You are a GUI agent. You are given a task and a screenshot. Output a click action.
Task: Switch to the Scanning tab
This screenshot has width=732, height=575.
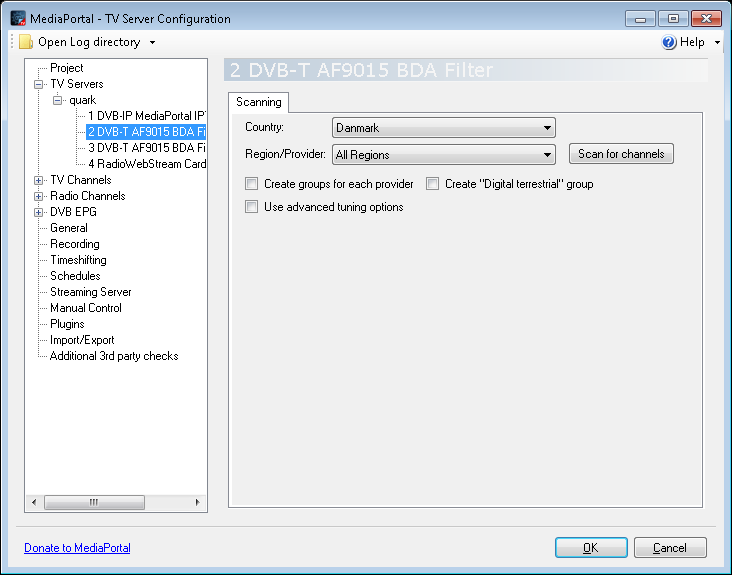tap(259, 102)
